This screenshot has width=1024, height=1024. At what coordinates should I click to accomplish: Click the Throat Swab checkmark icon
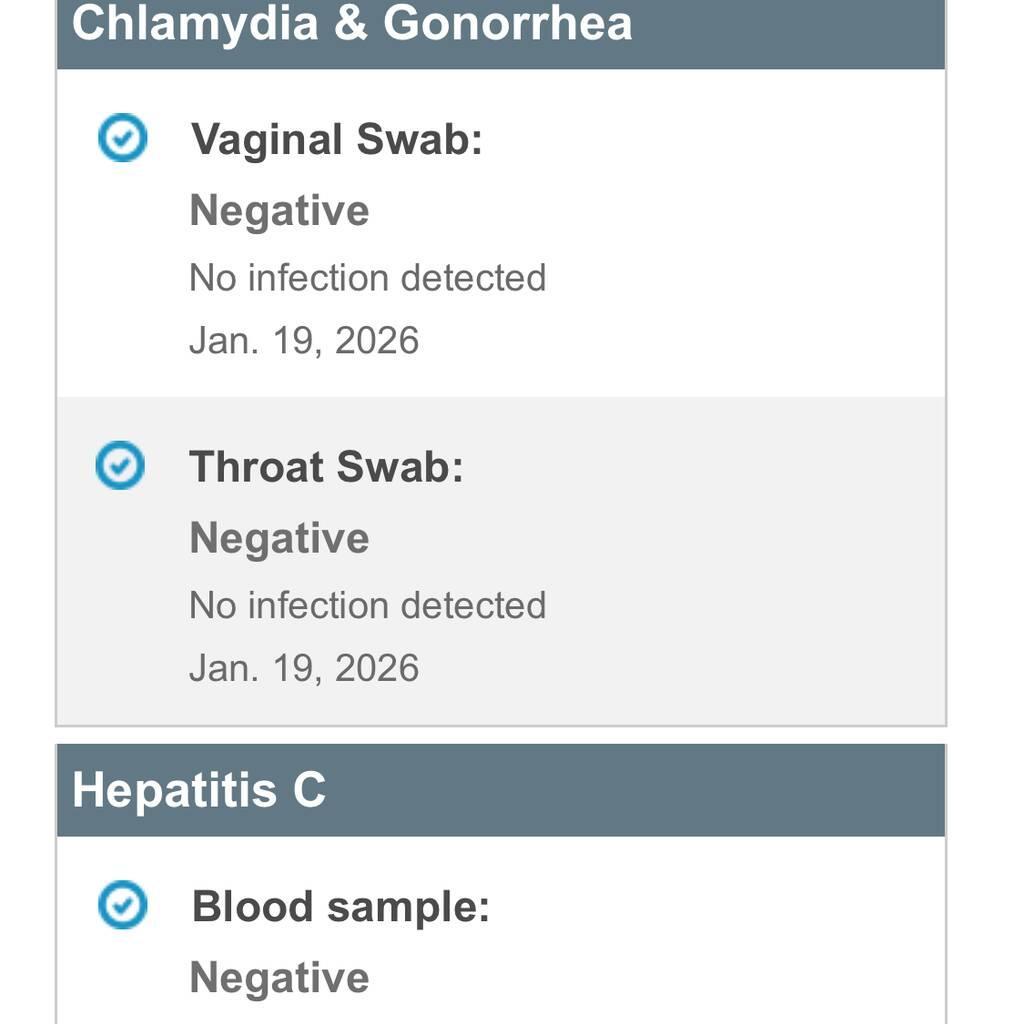120,466
